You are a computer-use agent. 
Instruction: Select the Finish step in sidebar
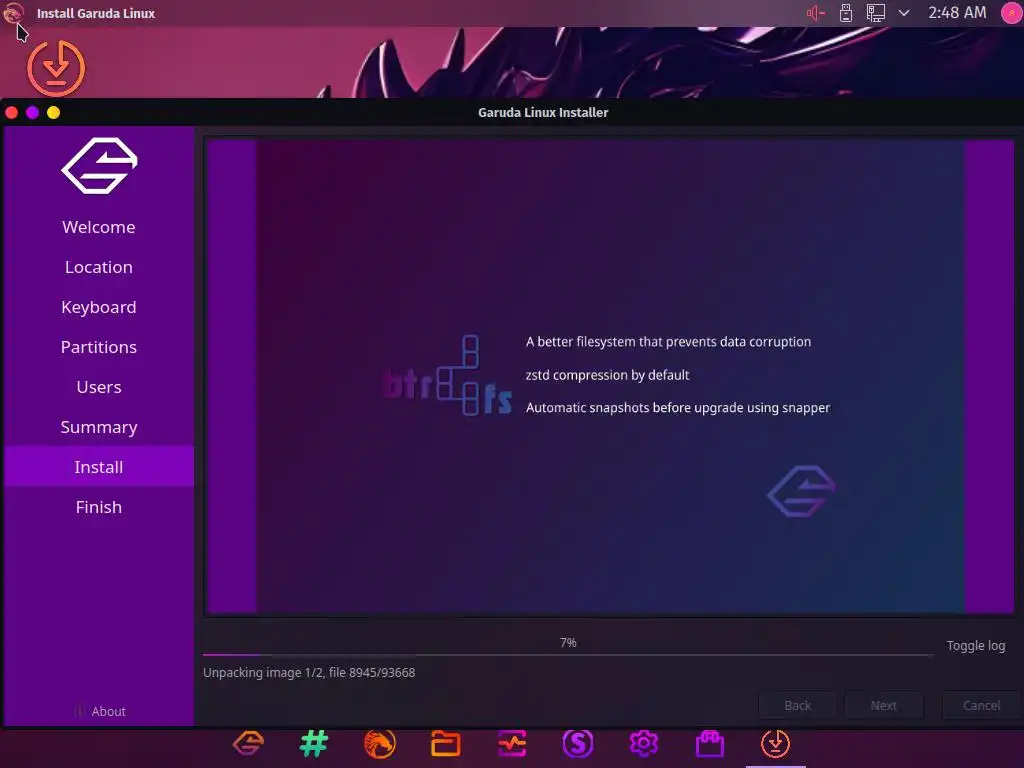[x=99, y=507]
